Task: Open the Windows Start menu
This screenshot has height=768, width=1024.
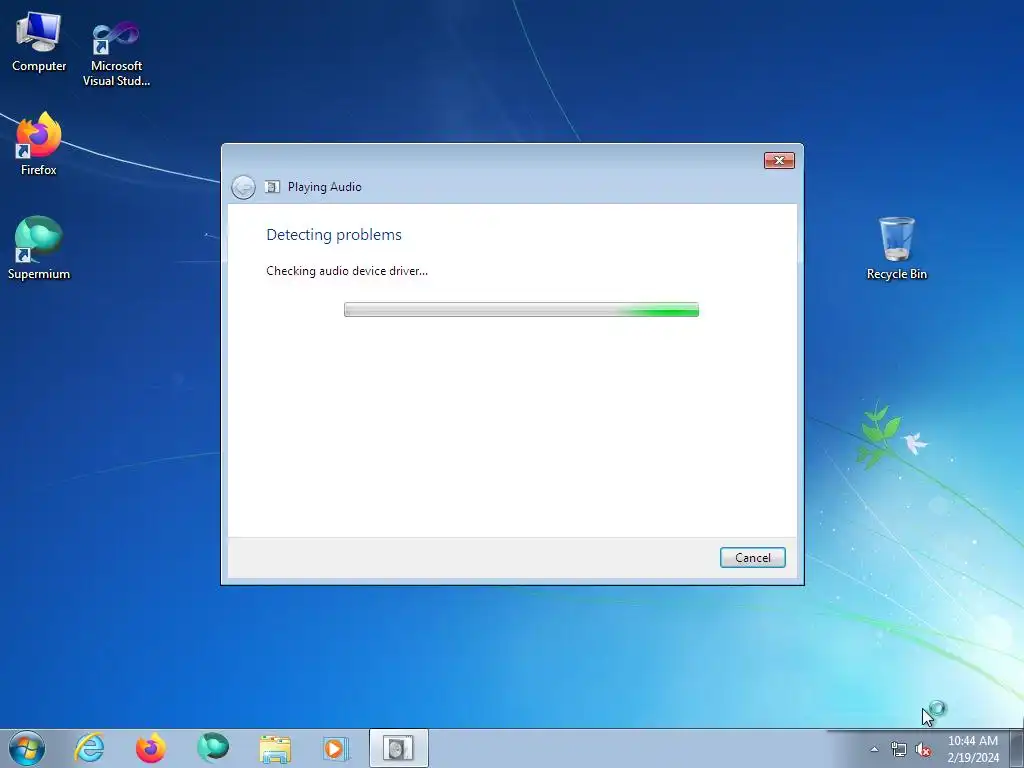Action: (x=27, y=748)
